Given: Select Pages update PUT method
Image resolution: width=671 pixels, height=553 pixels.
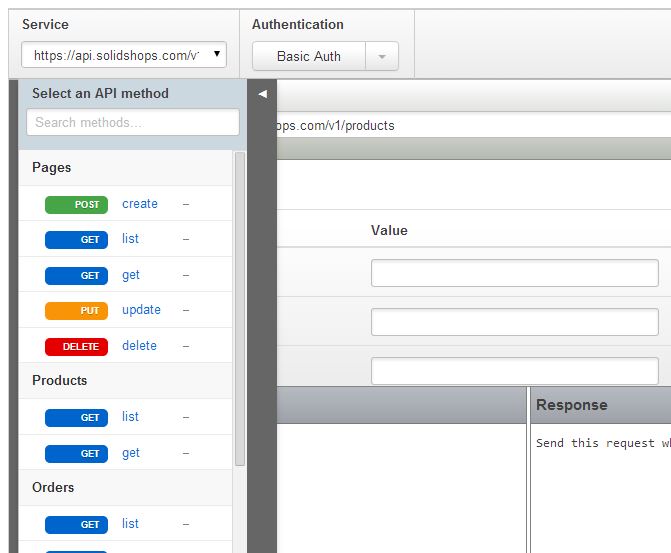Looking at the screenshot, I should [x=141, y=309].
